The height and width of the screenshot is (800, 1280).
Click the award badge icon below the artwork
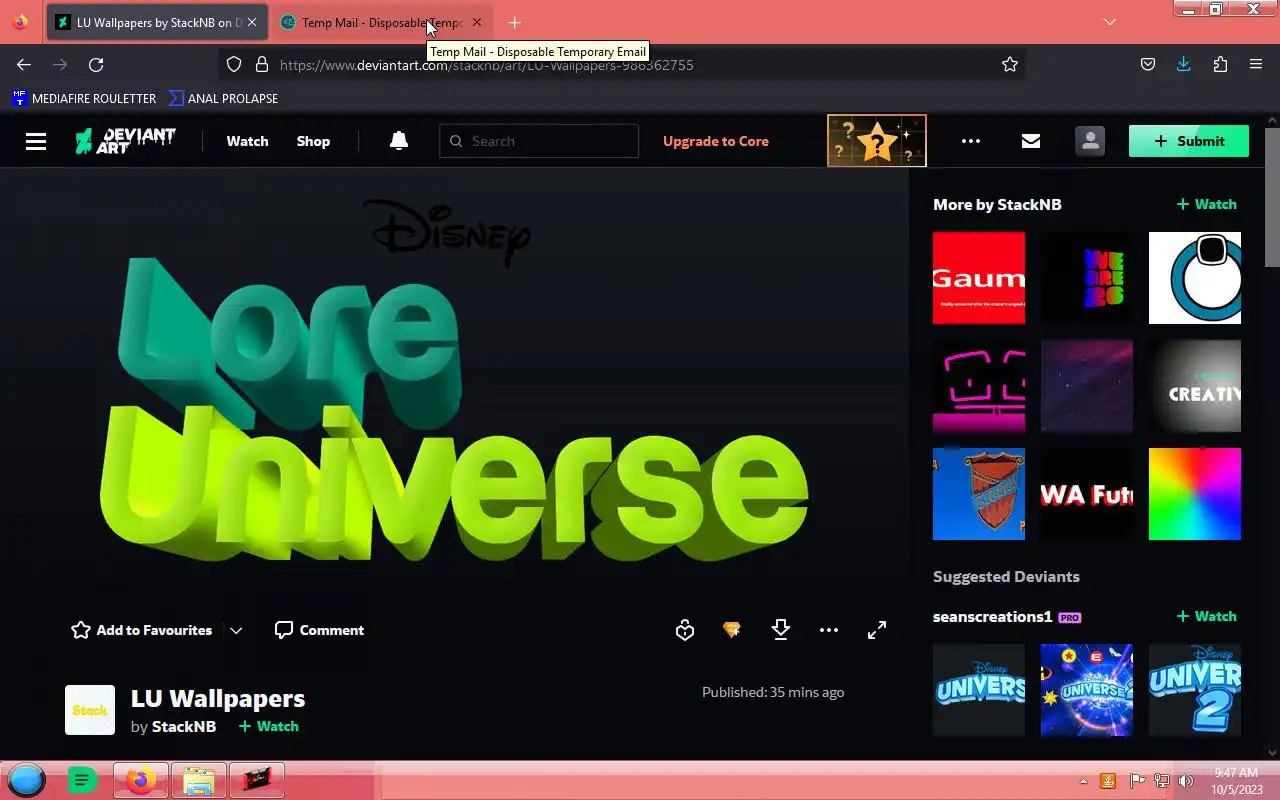(x=685, y=630)
